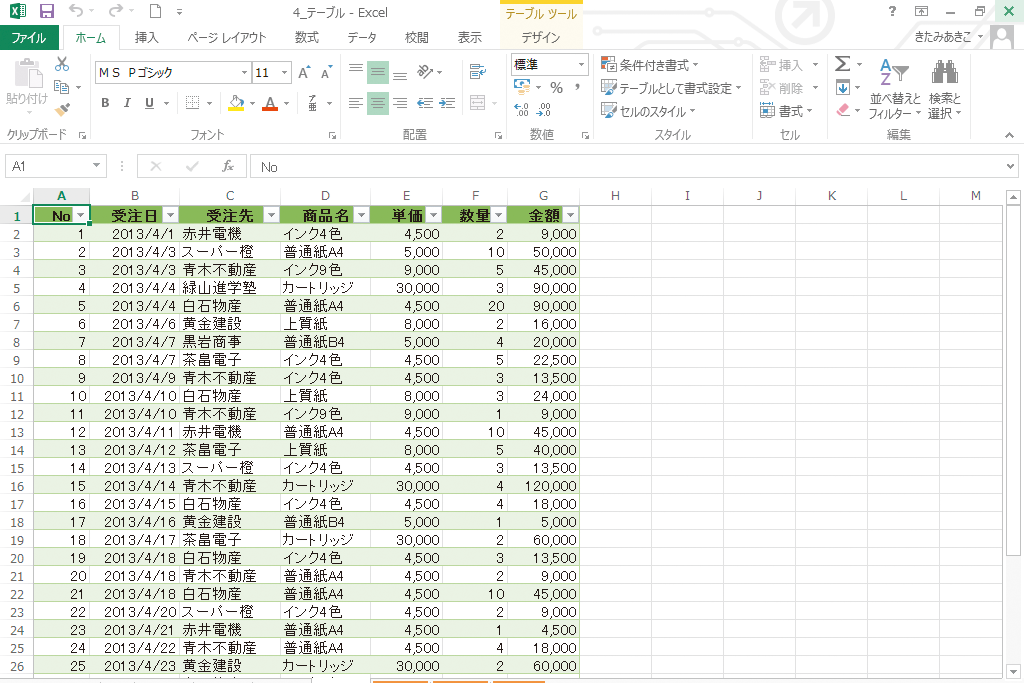This screenshot has width=1024, height=683.
Task: Click the Wrap Text icon
Action: click(478, 71)
